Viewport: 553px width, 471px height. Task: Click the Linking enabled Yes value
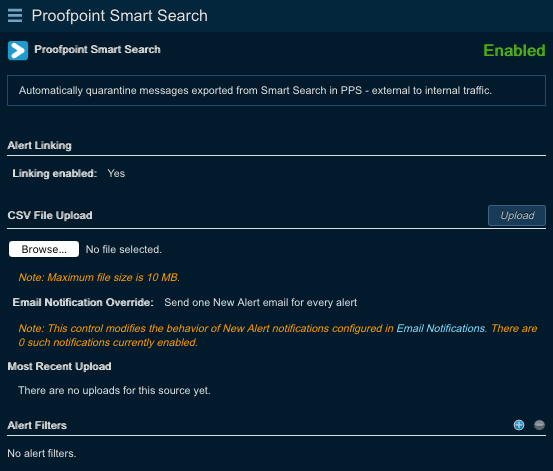116,173
